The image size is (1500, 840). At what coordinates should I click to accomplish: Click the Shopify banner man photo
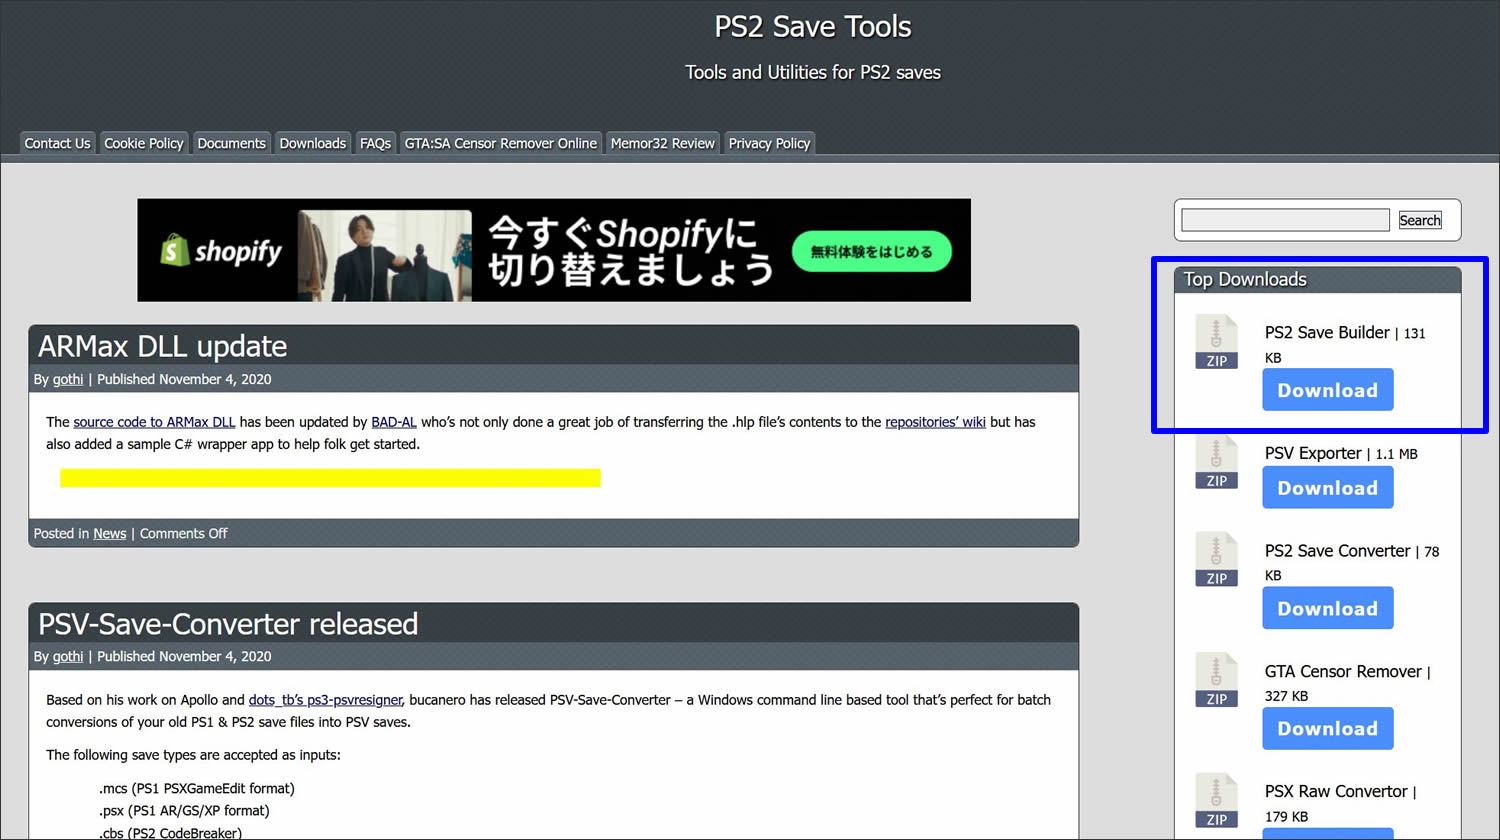(385, 255)
